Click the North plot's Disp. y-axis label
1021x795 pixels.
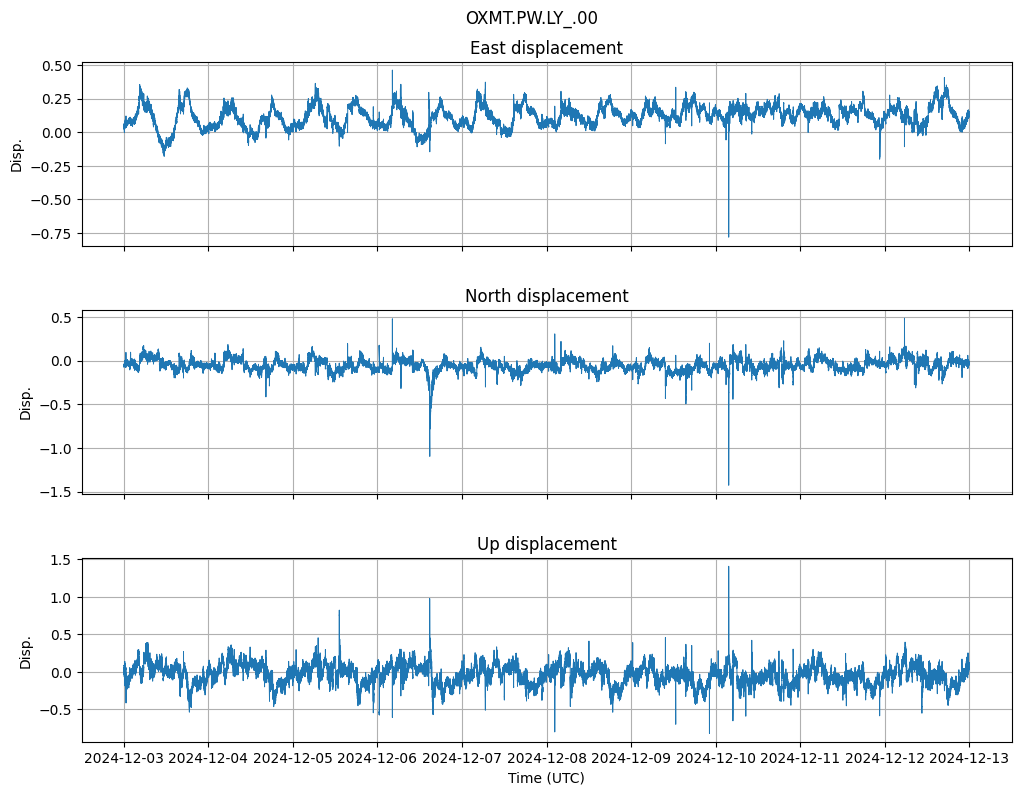click(26, 403)
